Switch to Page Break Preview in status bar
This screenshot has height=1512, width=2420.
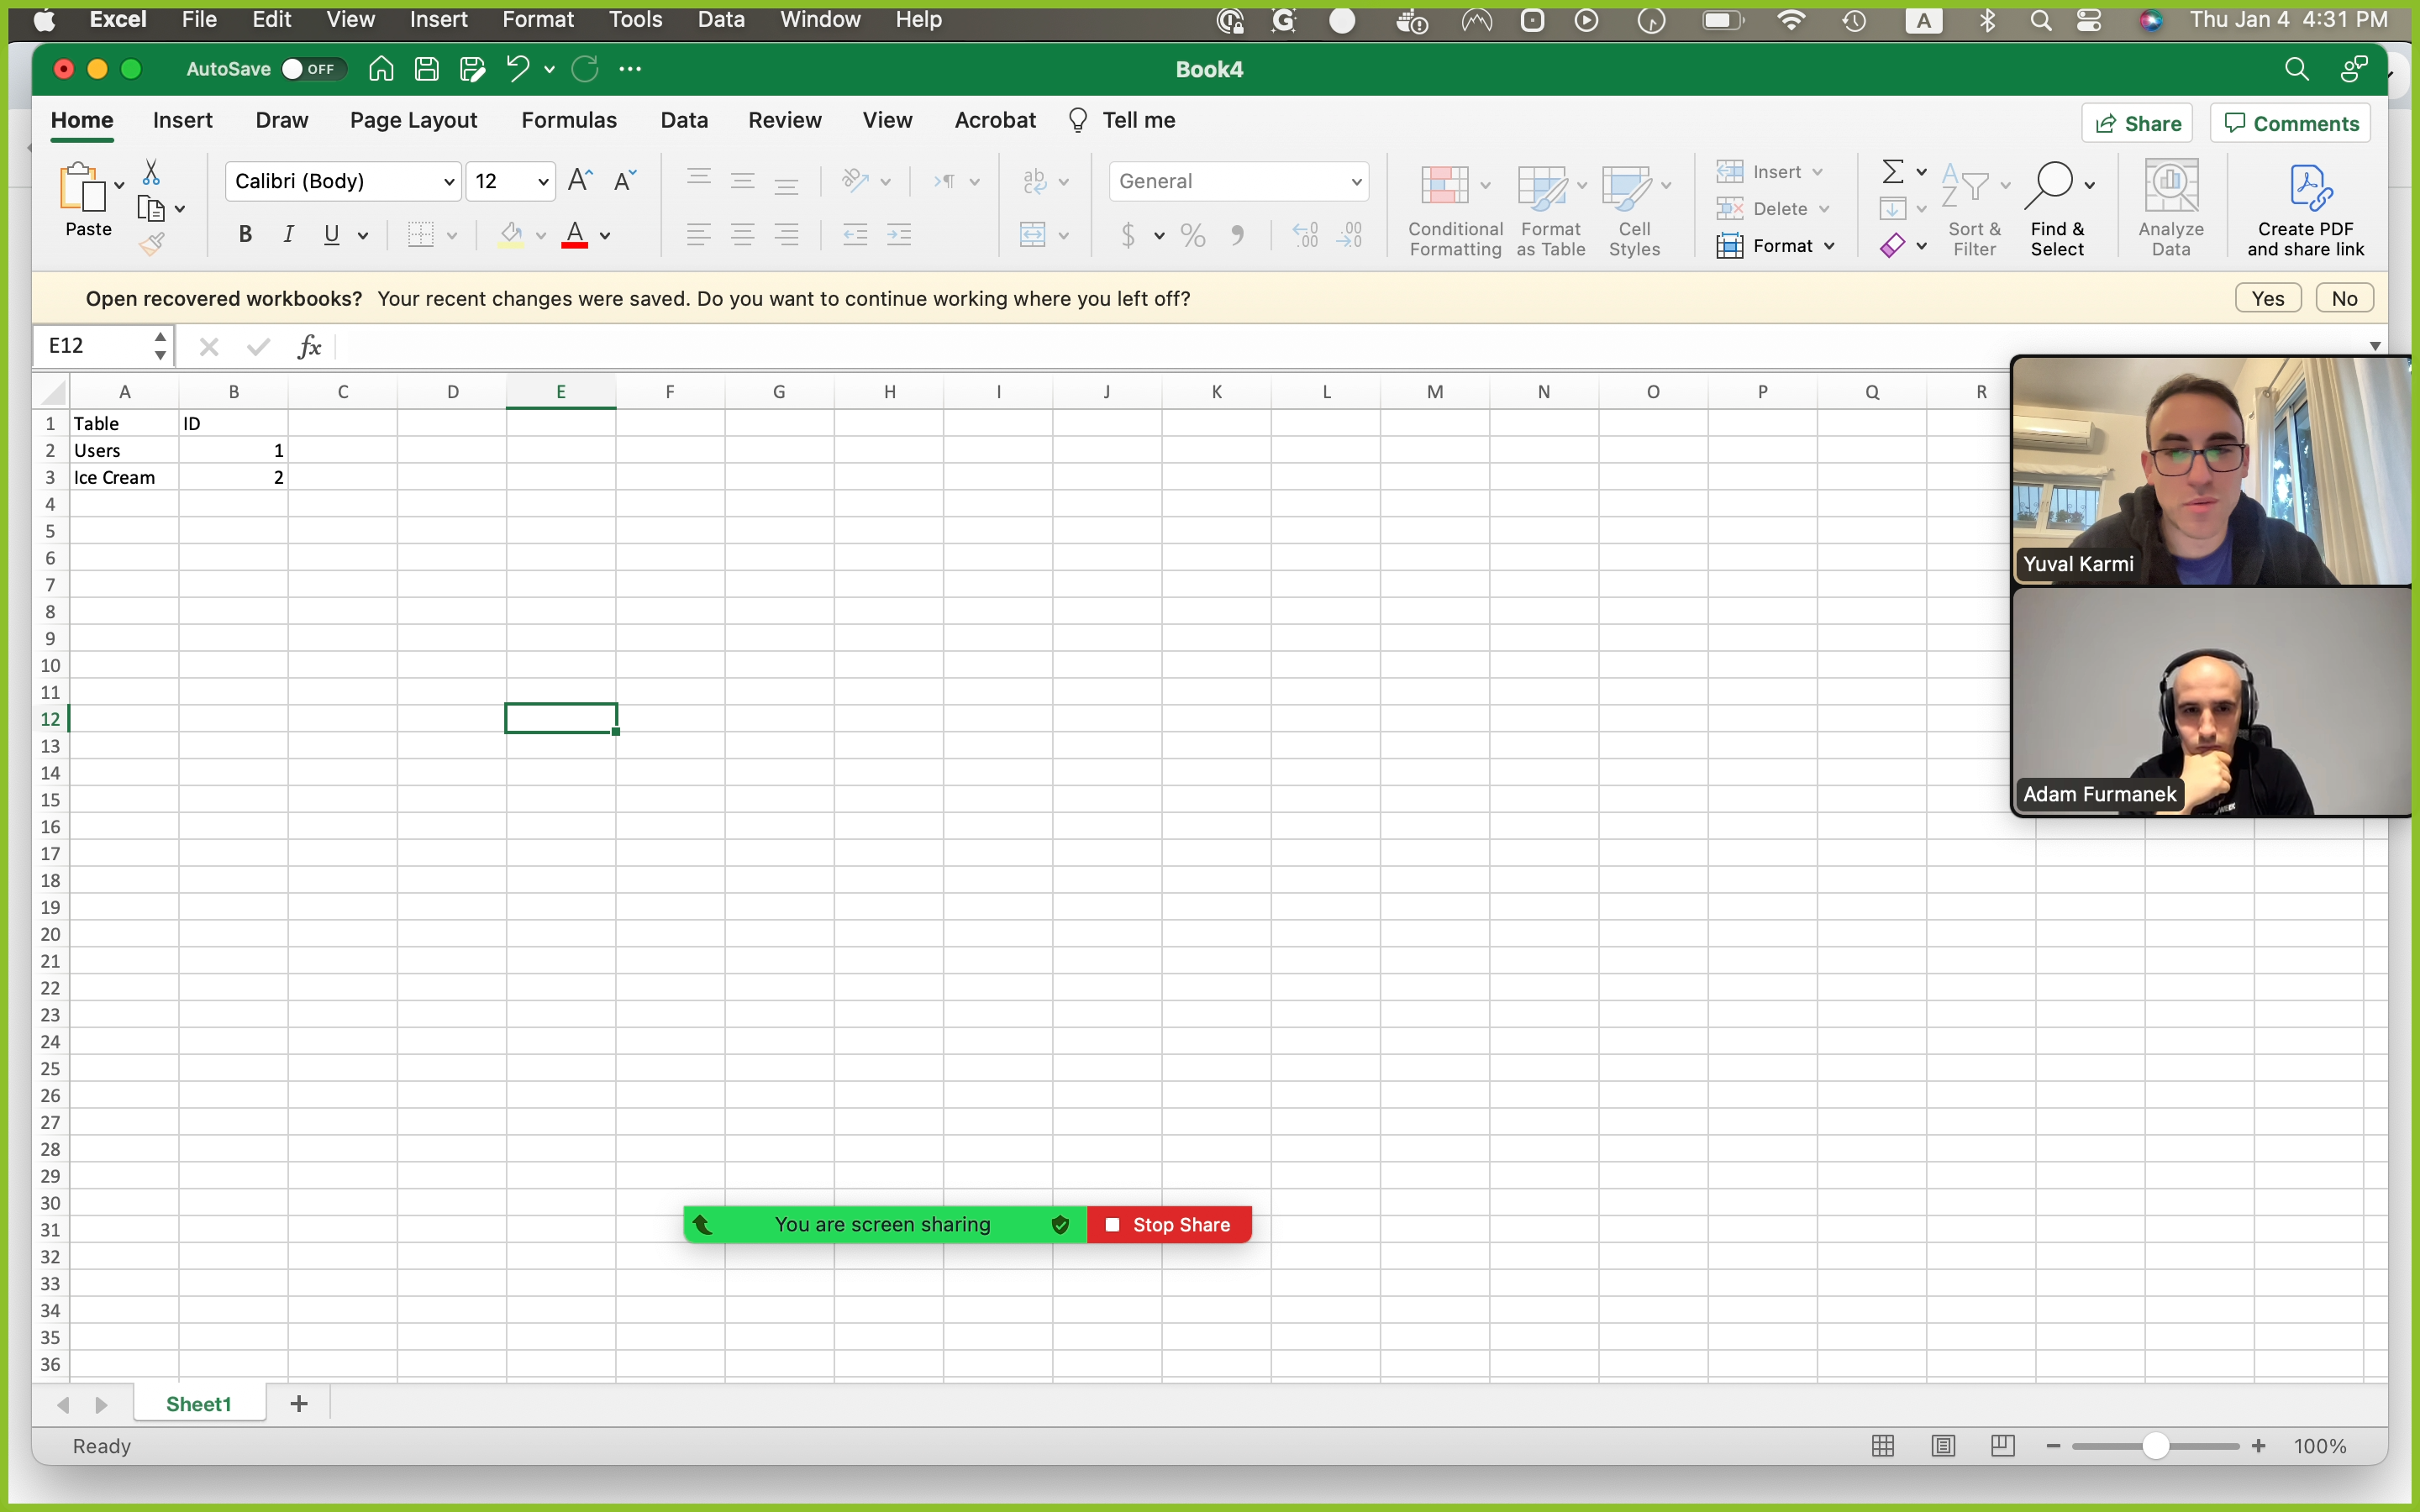coord(2003,1445)
